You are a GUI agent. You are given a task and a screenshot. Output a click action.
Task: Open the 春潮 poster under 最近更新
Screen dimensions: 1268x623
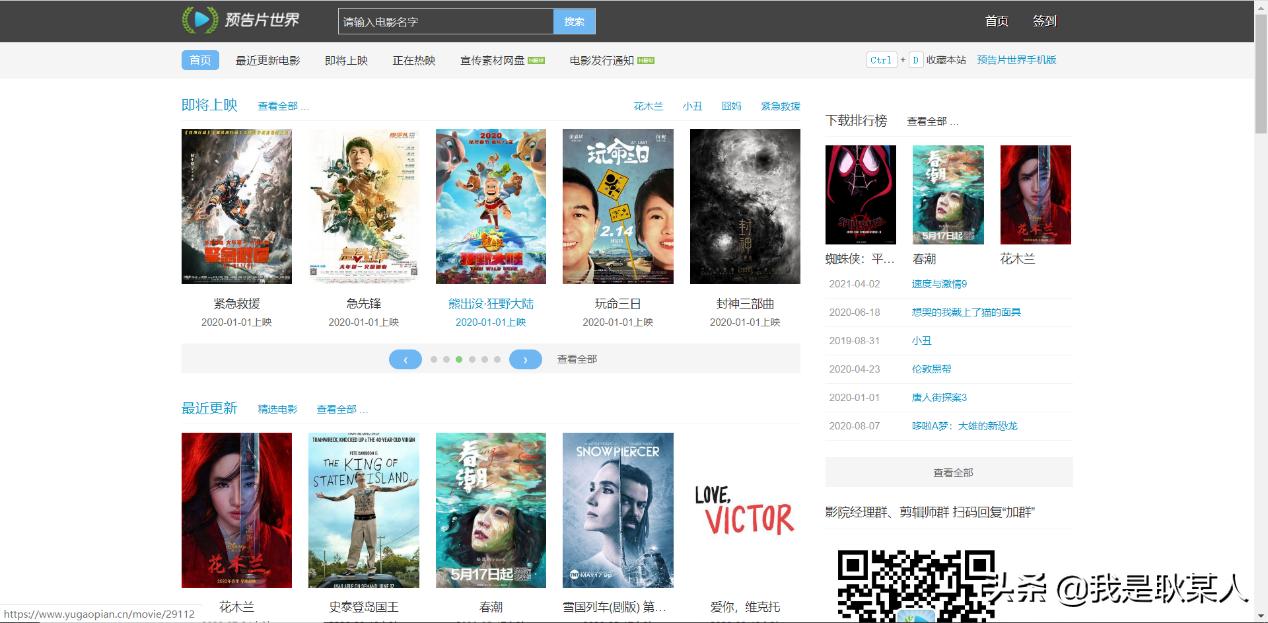[x=491, y=510]
